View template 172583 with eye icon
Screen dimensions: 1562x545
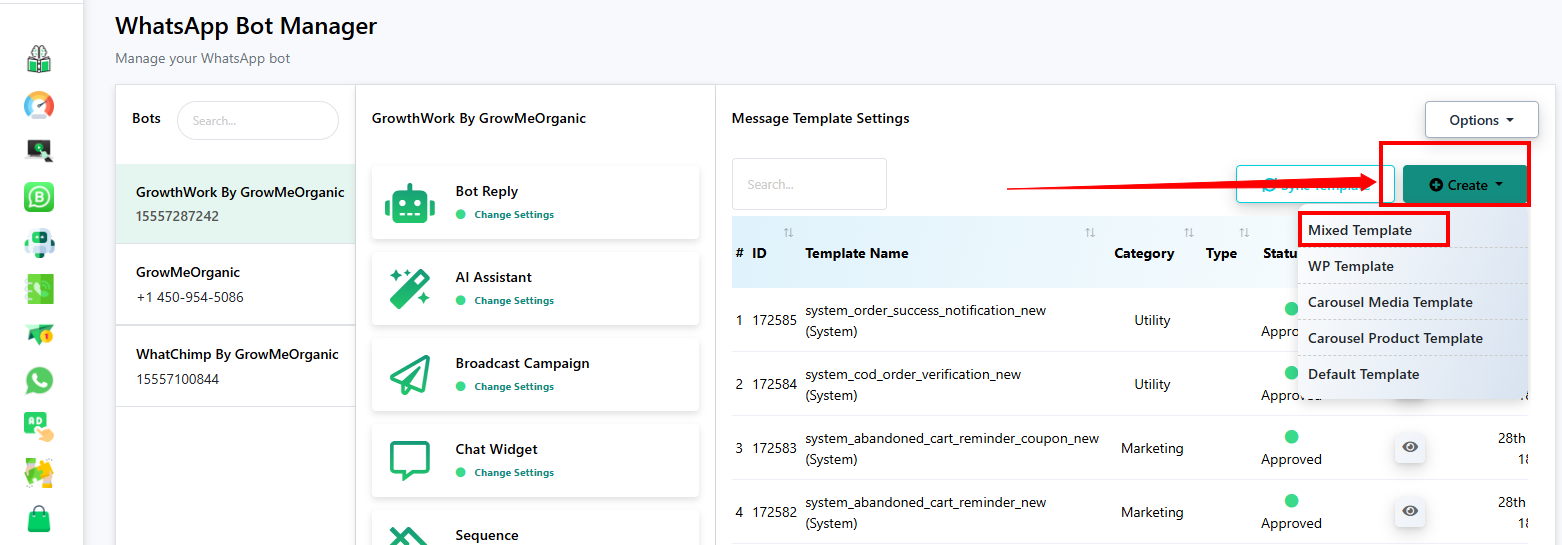click(x=1410, y=447)
